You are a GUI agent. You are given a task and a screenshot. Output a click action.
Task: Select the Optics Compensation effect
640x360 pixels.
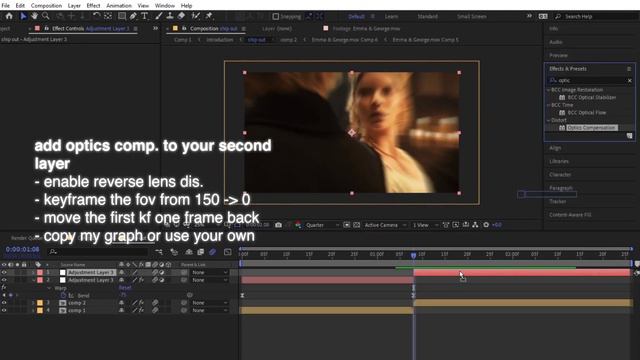[x=591, y=128]
